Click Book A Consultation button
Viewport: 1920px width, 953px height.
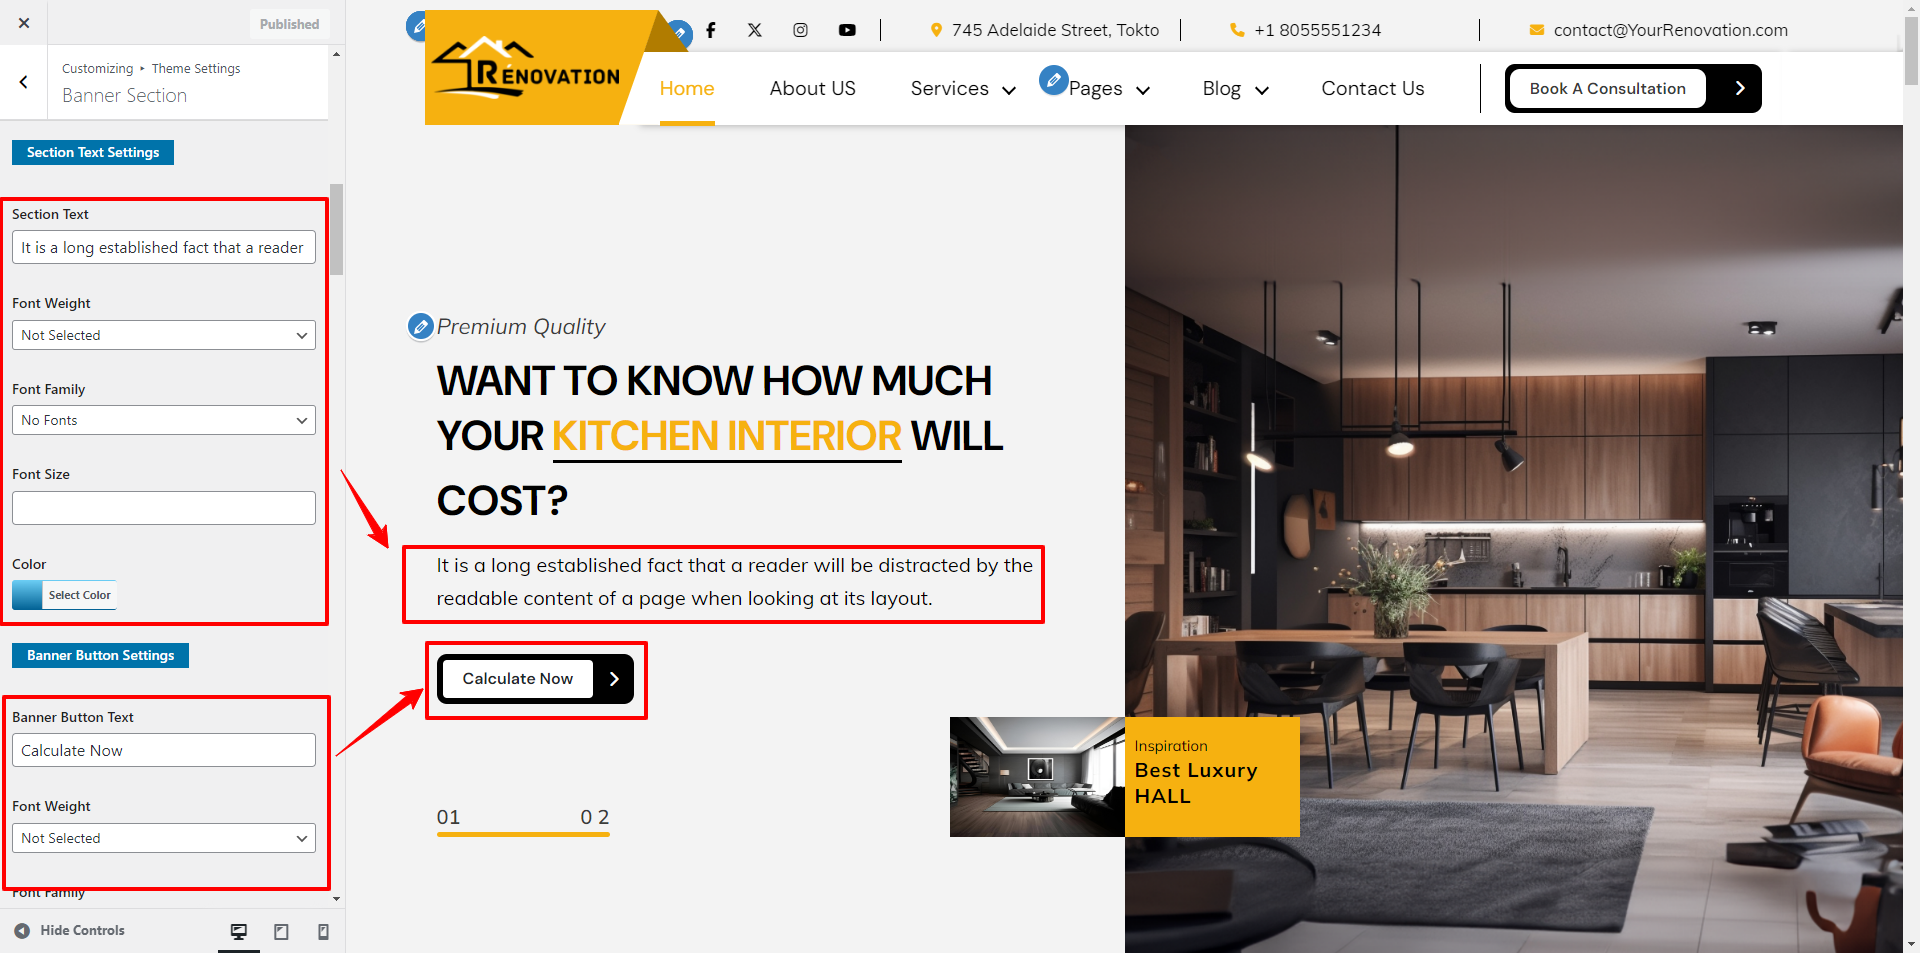pos(1633,89)
